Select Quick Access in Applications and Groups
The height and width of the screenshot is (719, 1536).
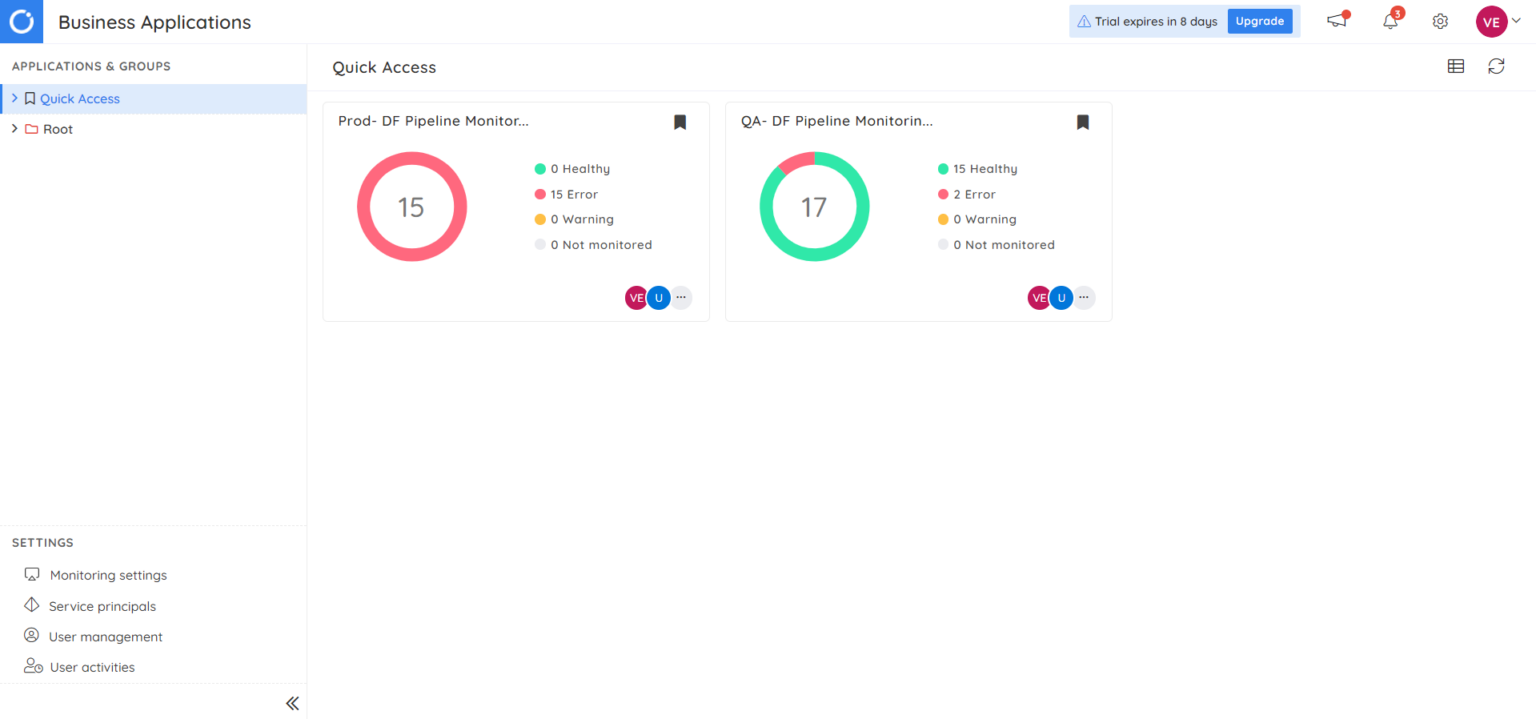tap(82, 98)
